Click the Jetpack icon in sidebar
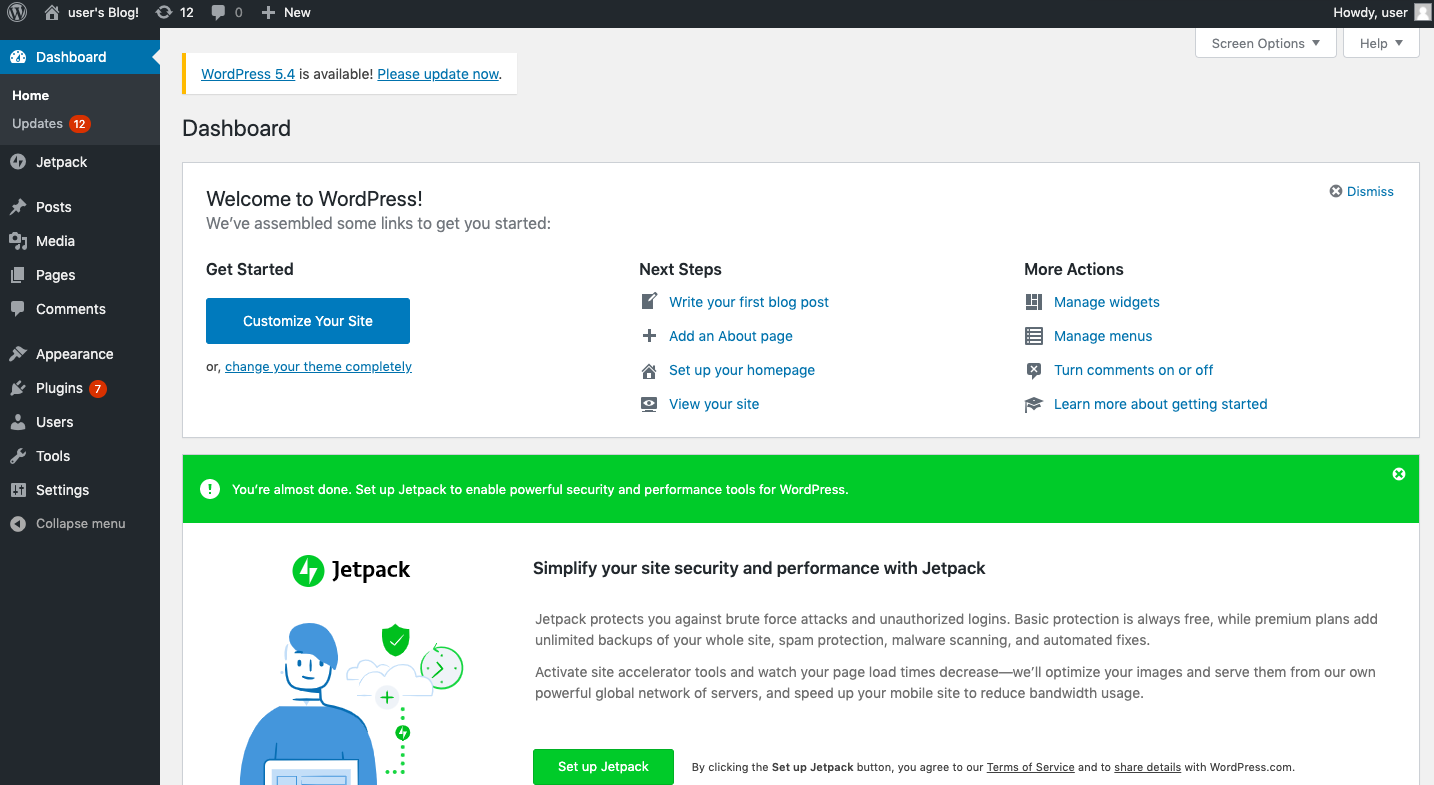The image size is (1434, 785). click(18, 162)
